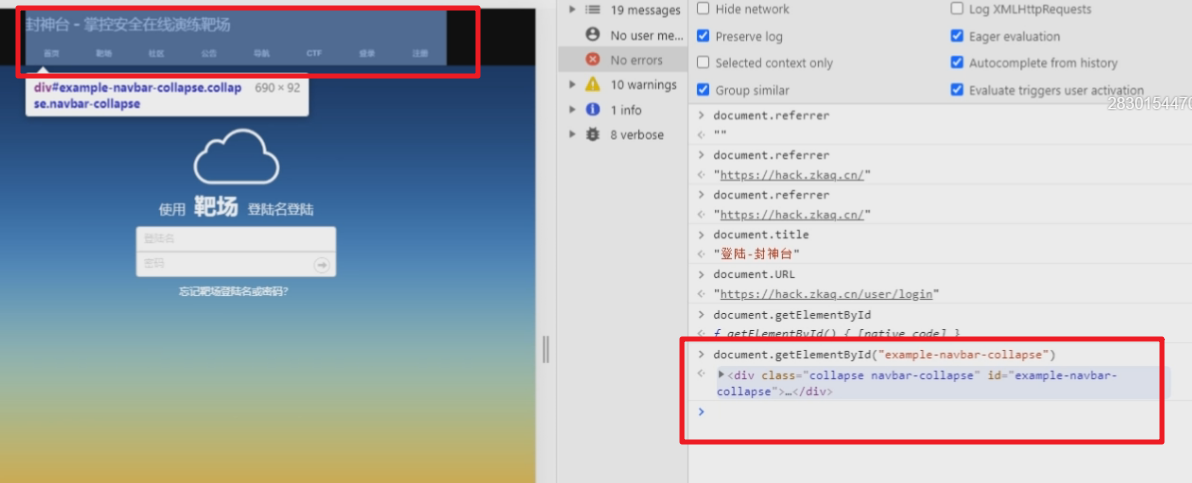Select the 19 messages sidebar row
Screen dimensions: 1192x483
coord(623,10)
